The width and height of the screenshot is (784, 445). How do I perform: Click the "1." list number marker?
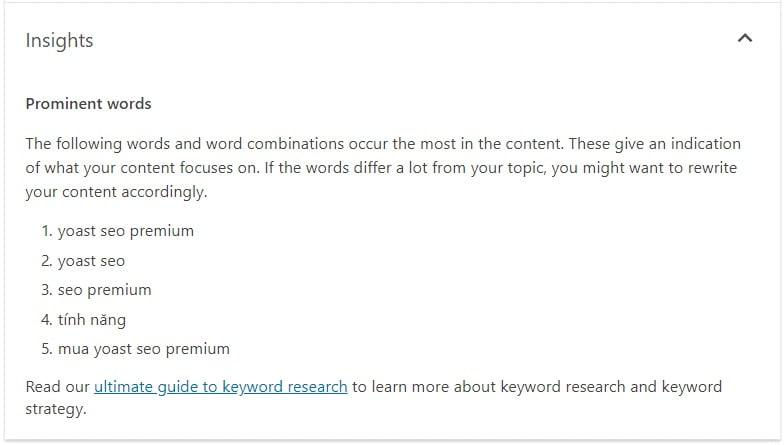[x=47, y=231]
